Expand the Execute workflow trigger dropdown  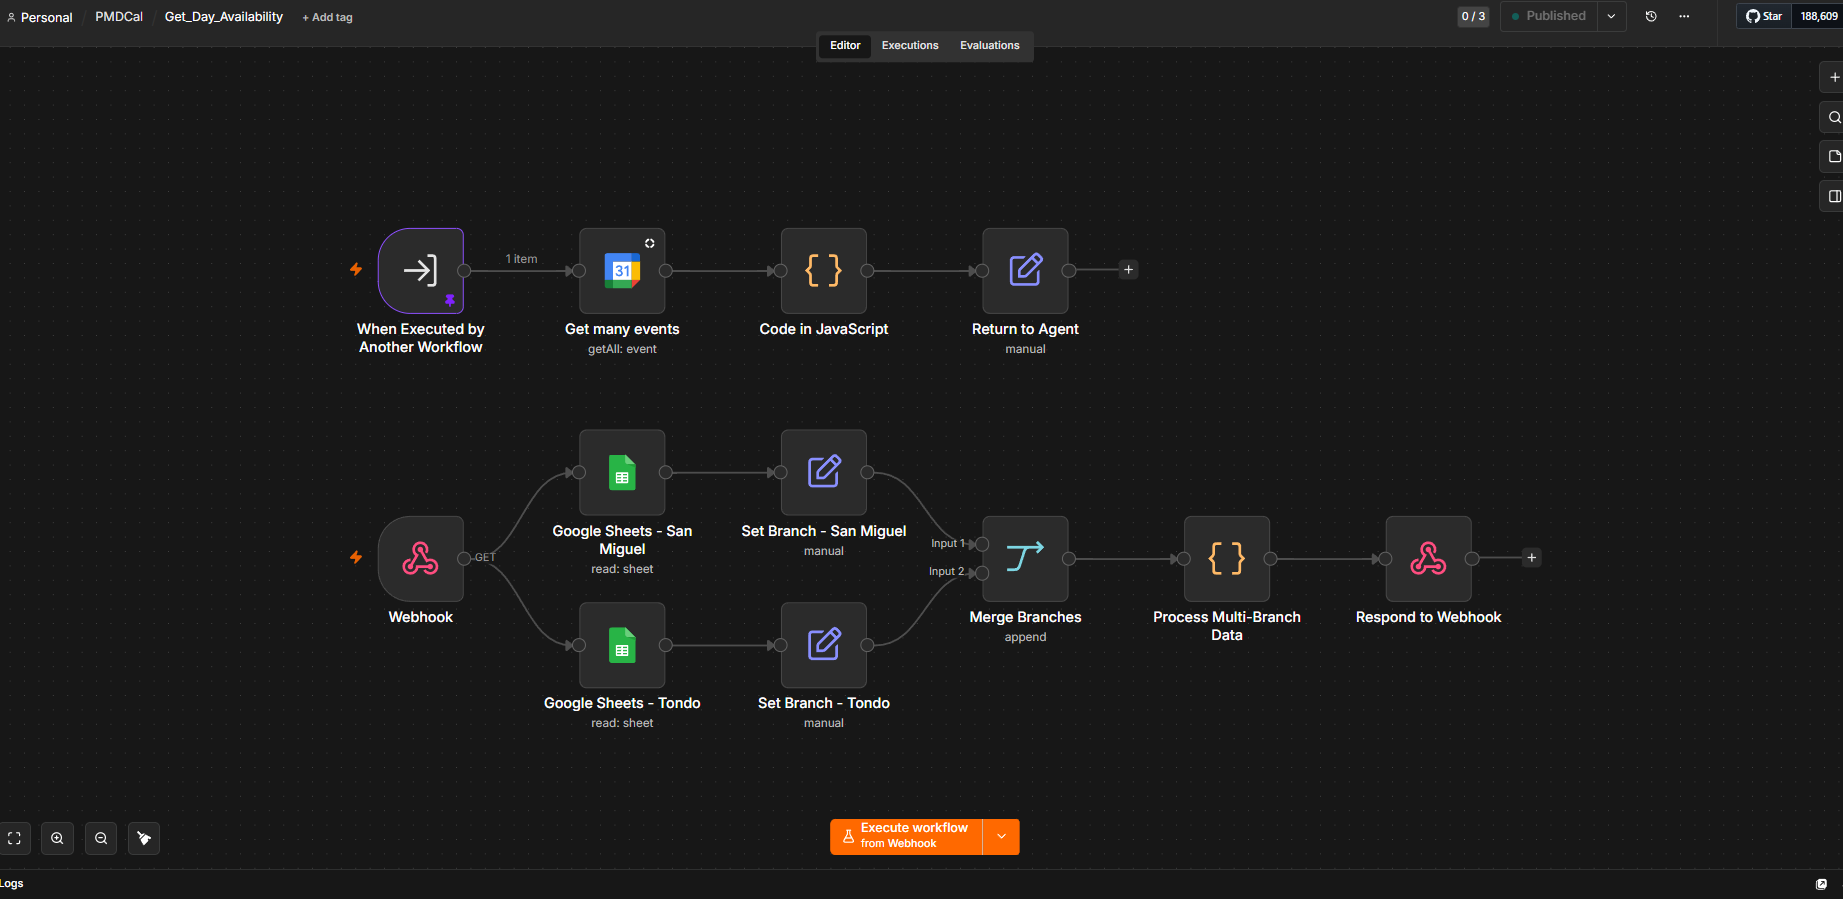coord(1001,836)
